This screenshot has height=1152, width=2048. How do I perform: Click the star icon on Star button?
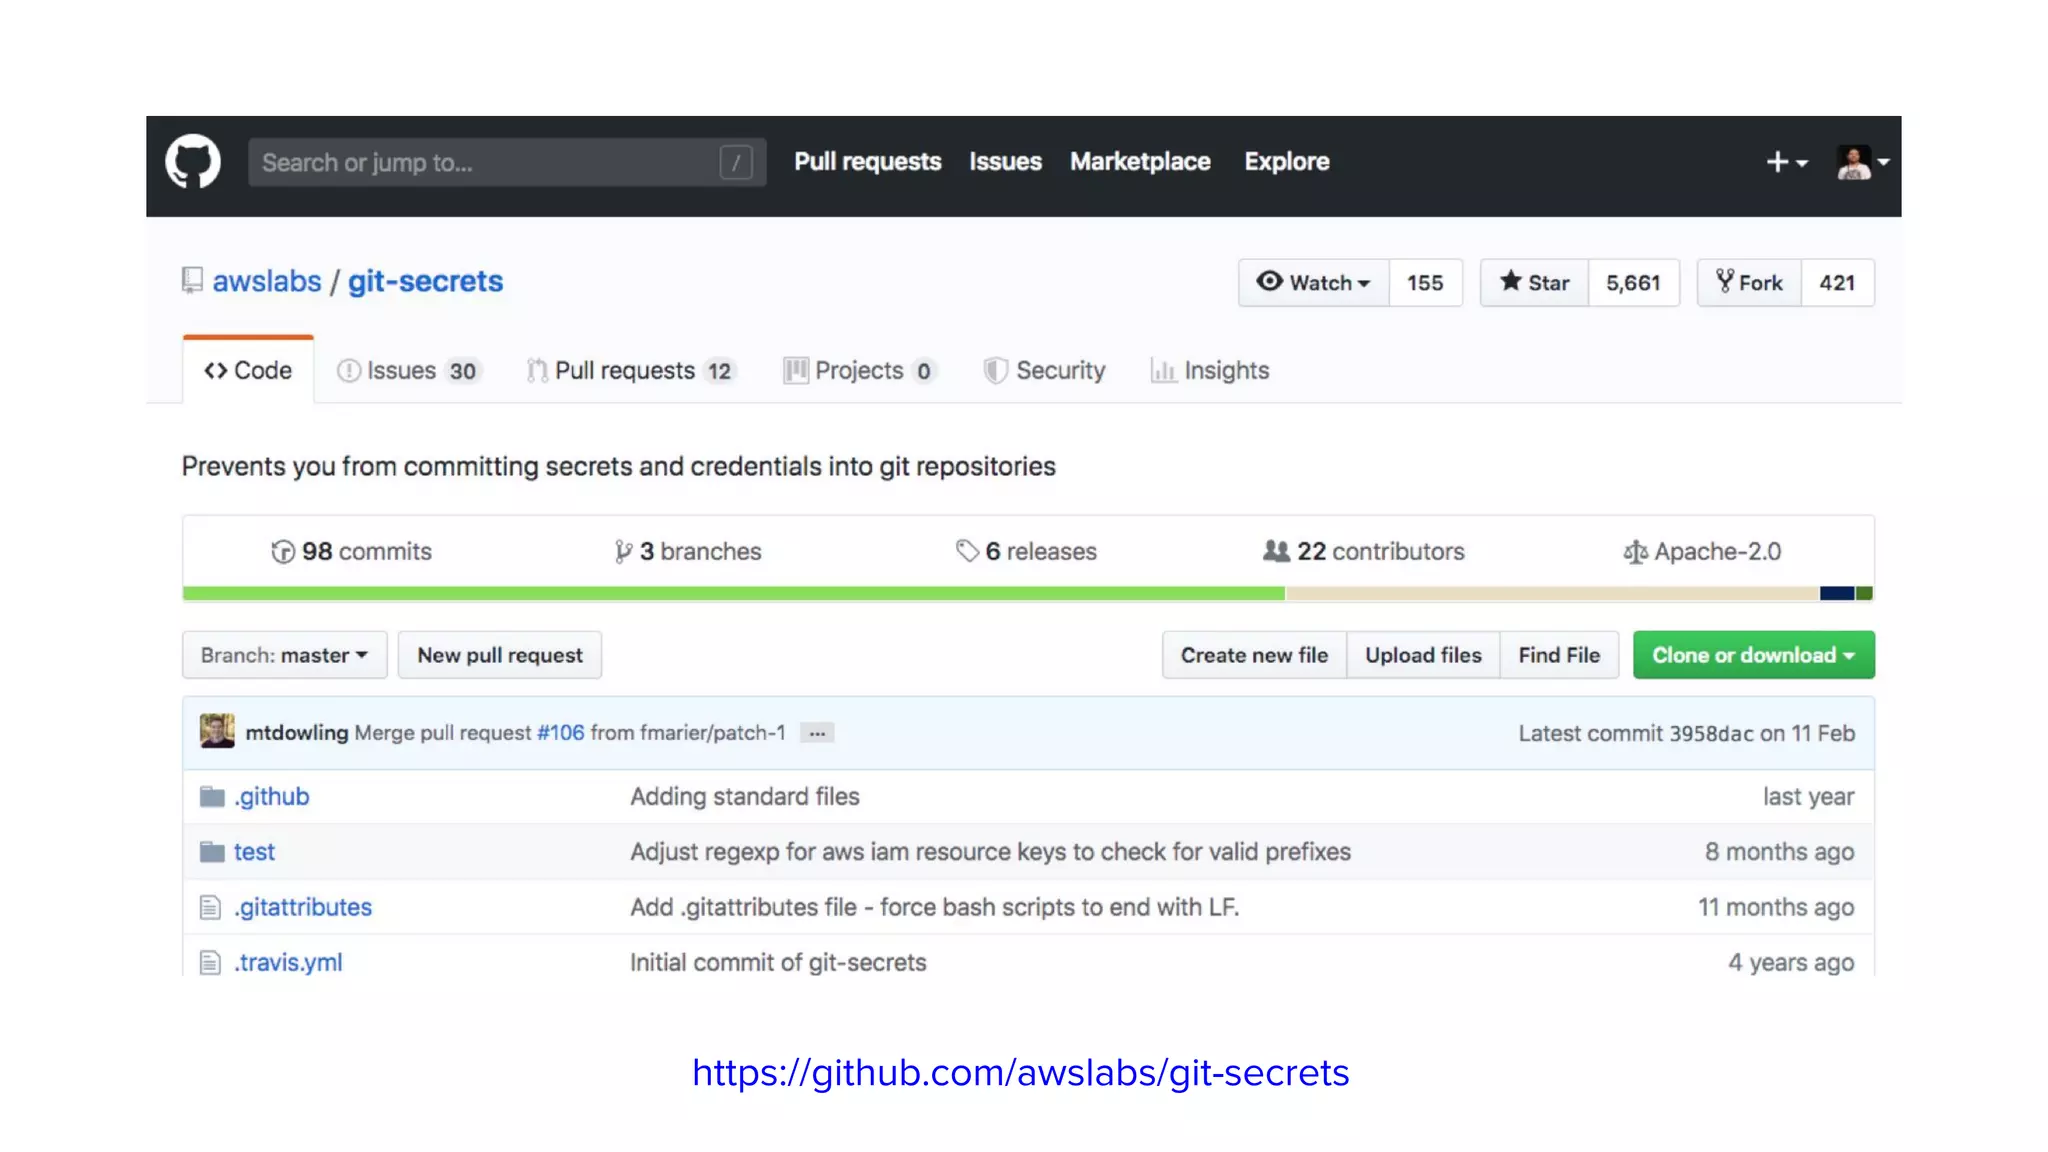1510,281
